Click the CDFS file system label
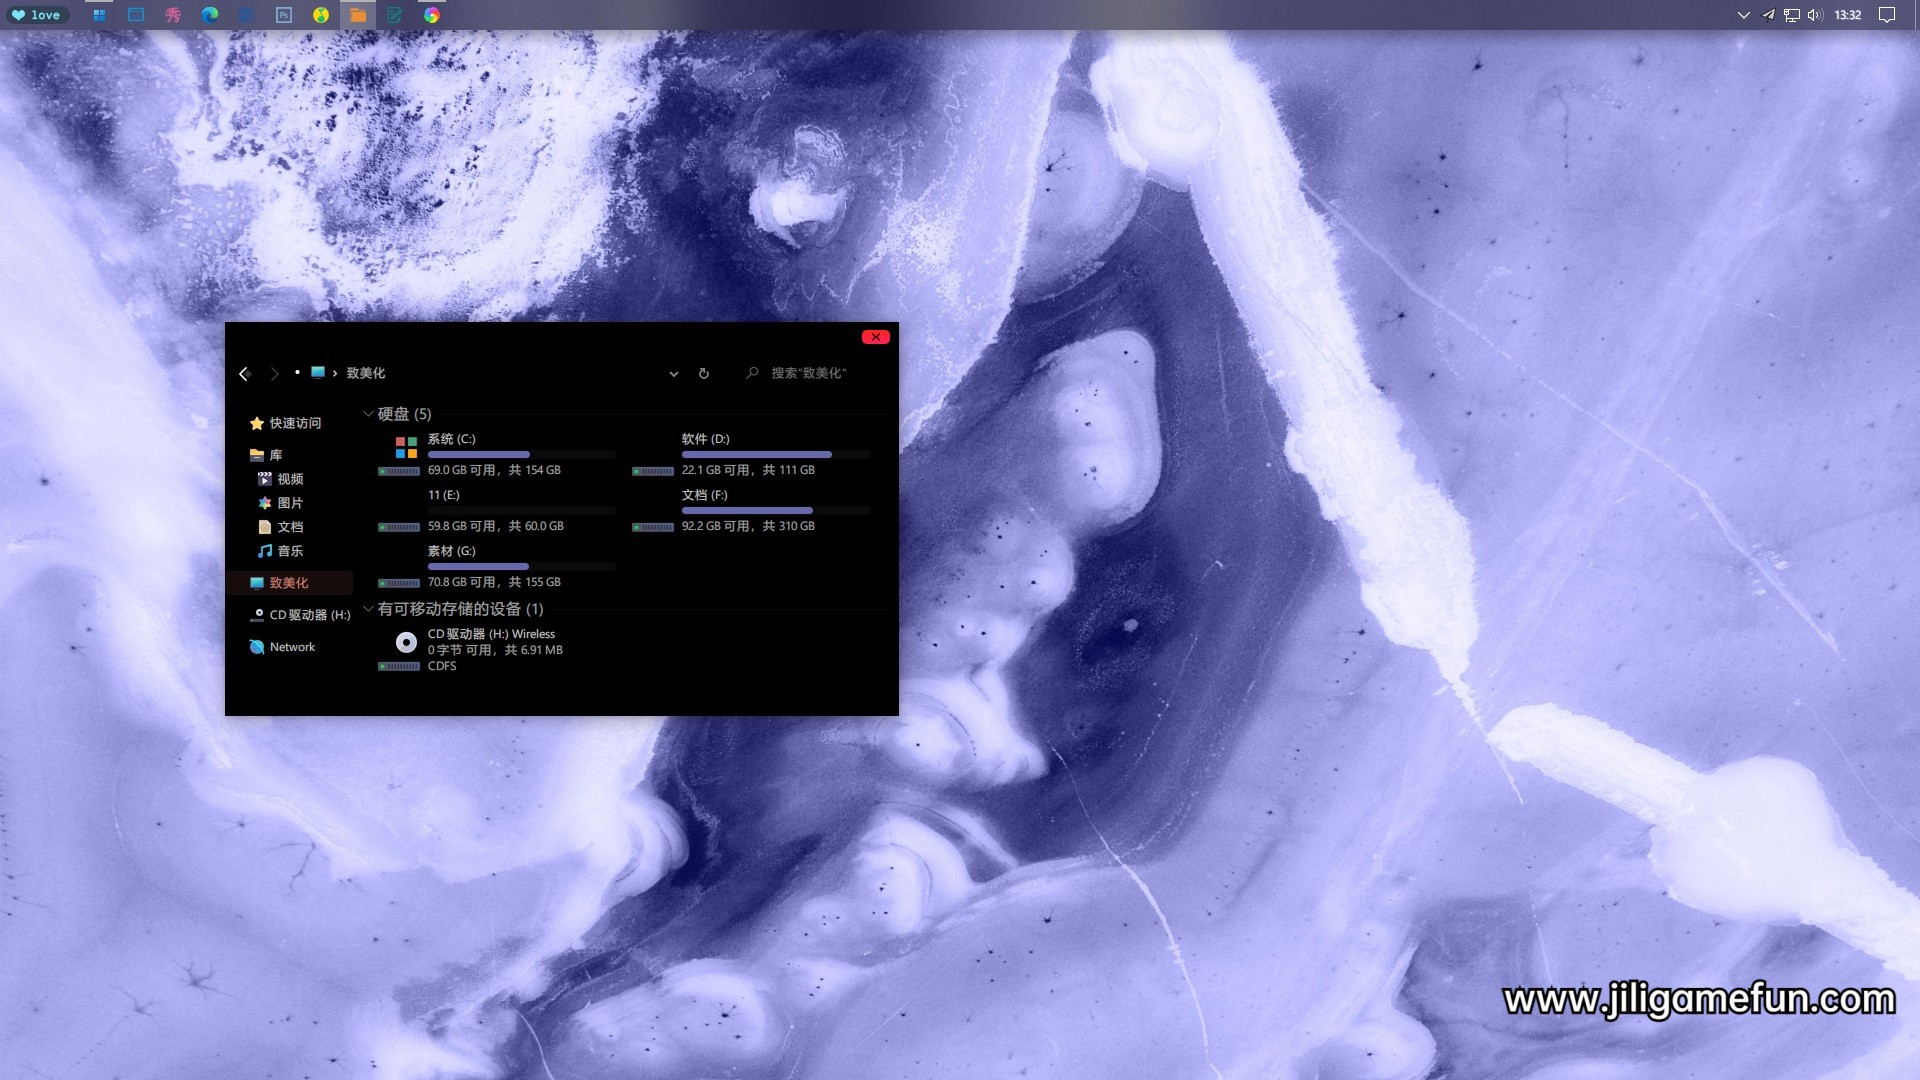1920x1080 pixels. pos(442,666)
